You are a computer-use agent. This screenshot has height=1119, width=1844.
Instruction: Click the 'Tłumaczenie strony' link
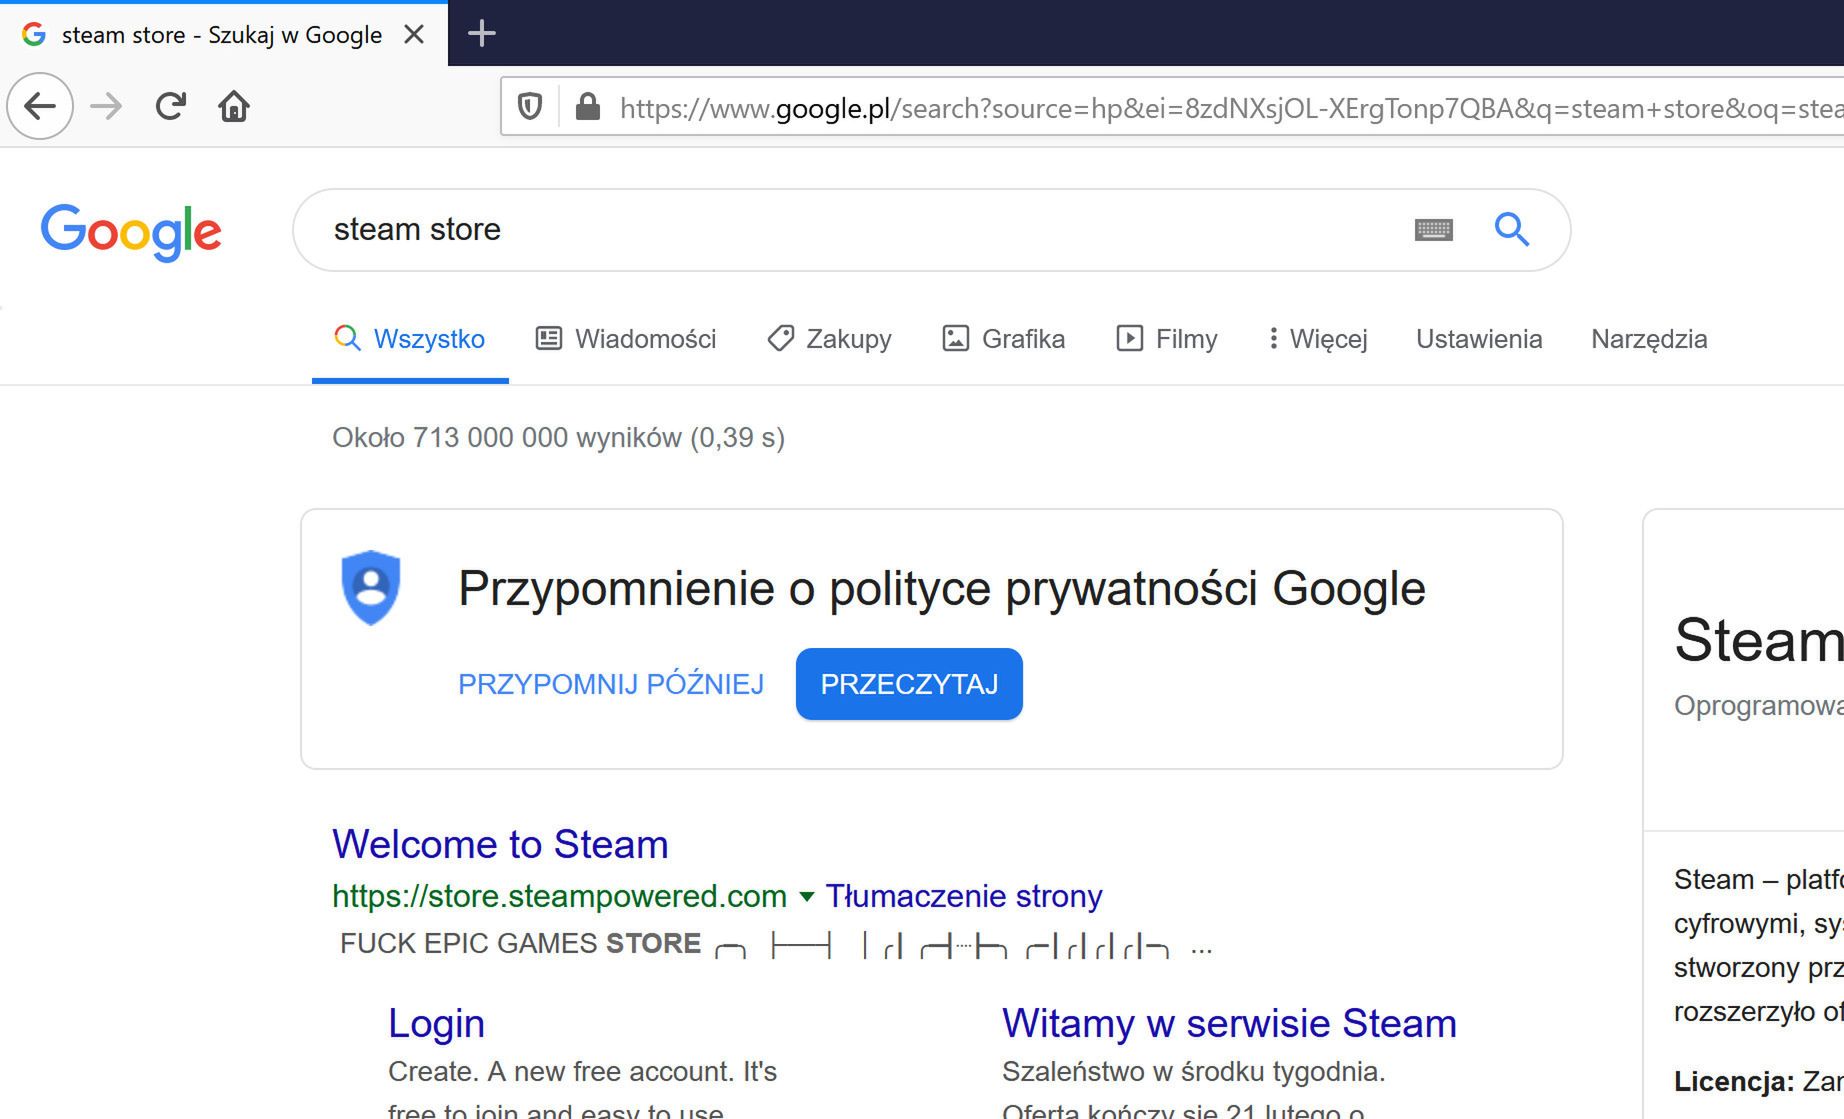pos(964,896)
